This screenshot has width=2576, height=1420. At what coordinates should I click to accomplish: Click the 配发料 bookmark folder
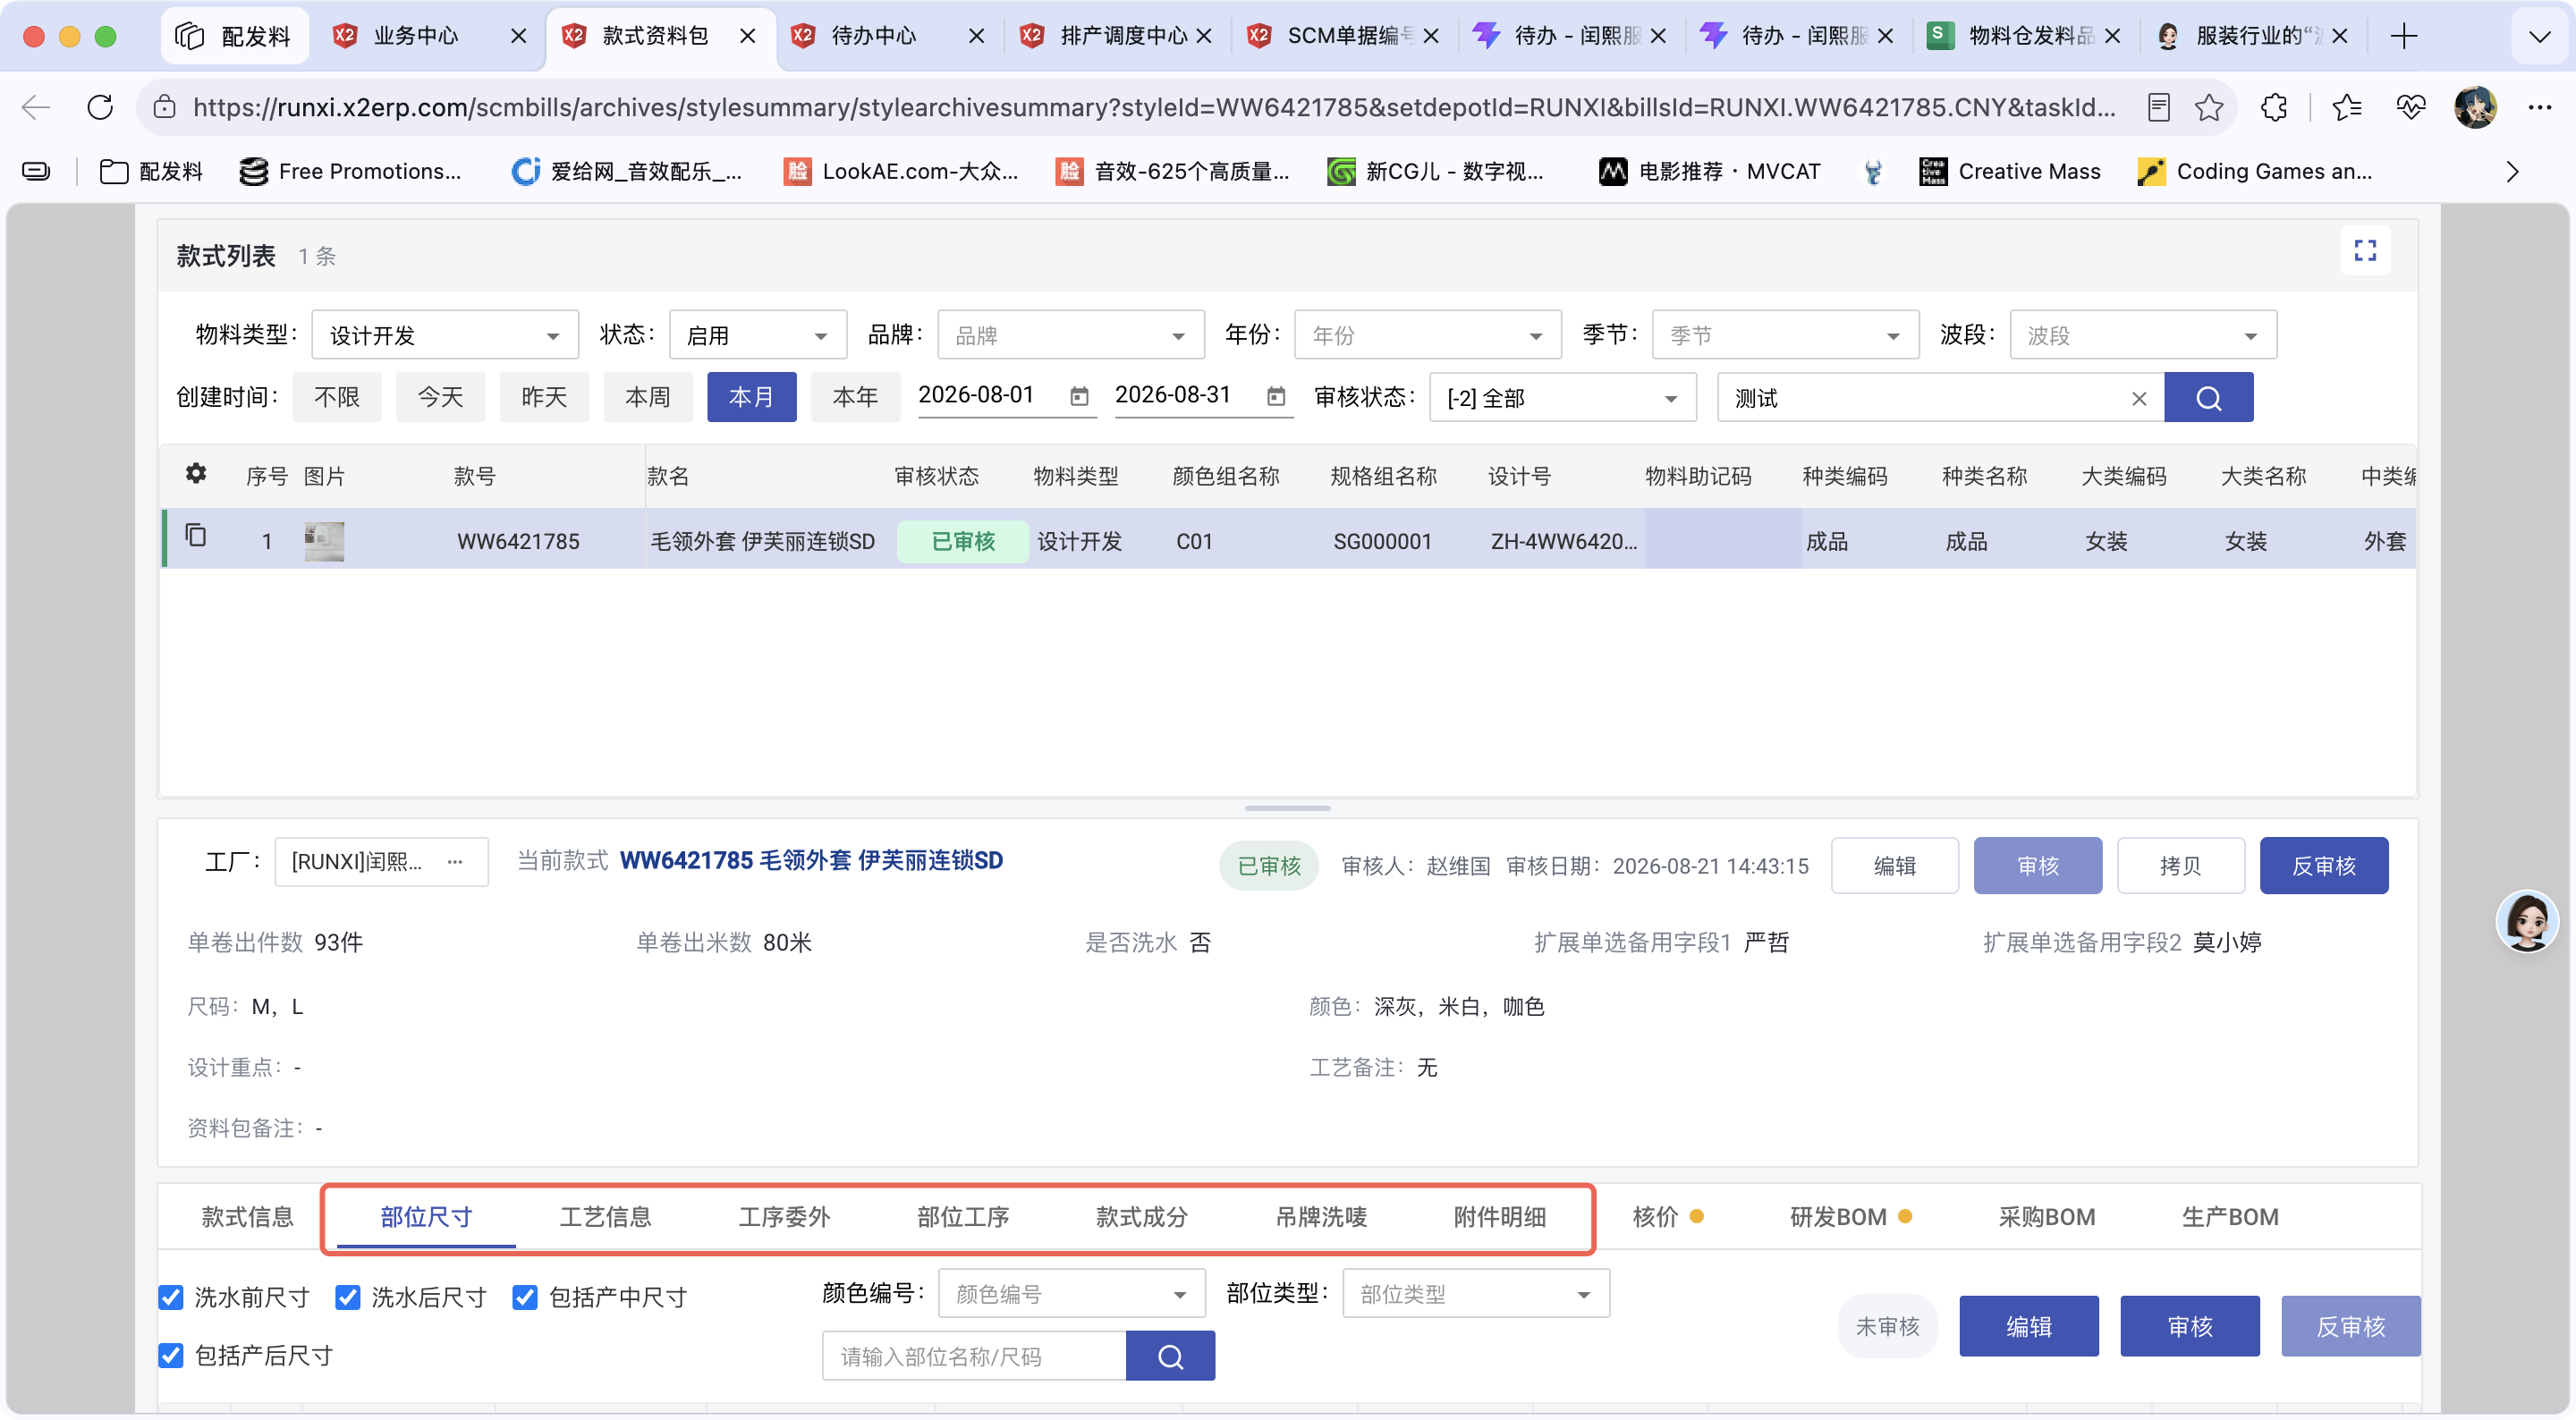[x=152, y=171]
